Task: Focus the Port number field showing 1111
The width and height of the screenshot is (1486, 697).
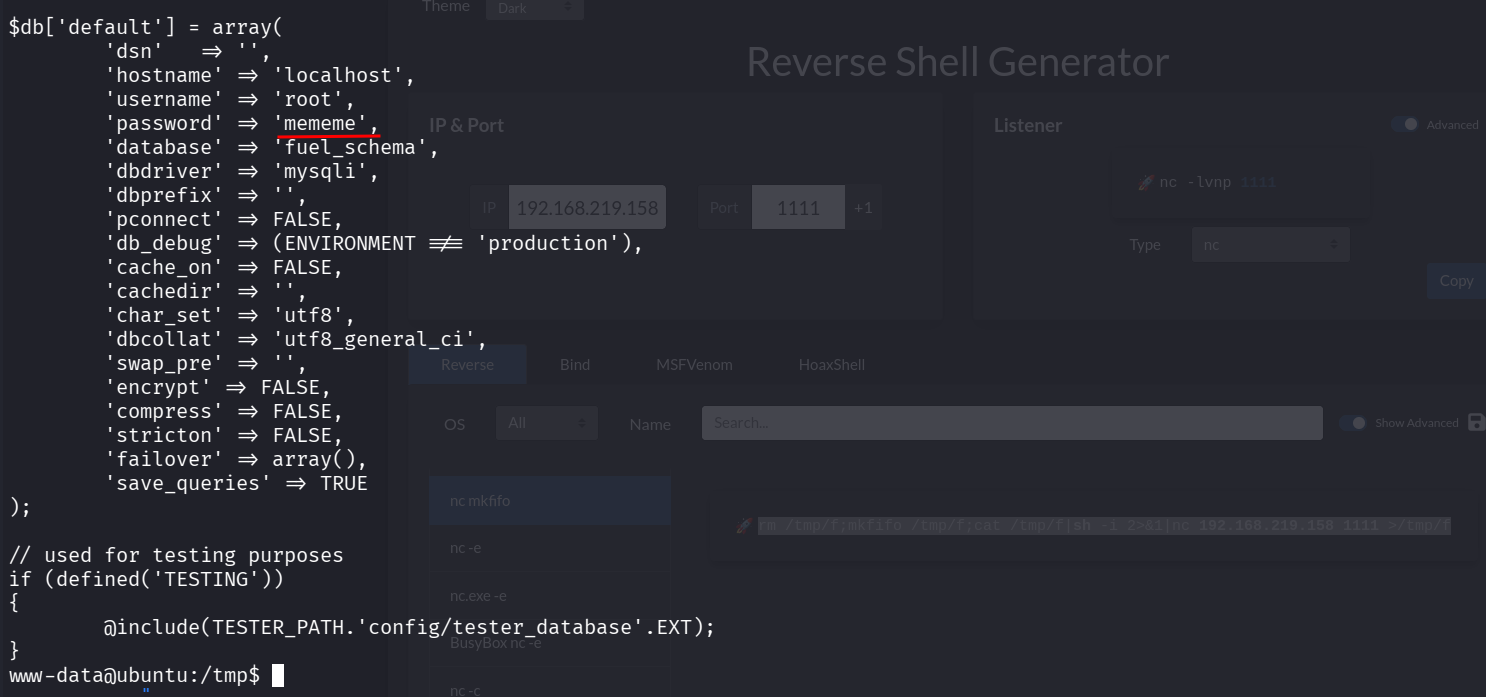Action: tap(798, 208)
